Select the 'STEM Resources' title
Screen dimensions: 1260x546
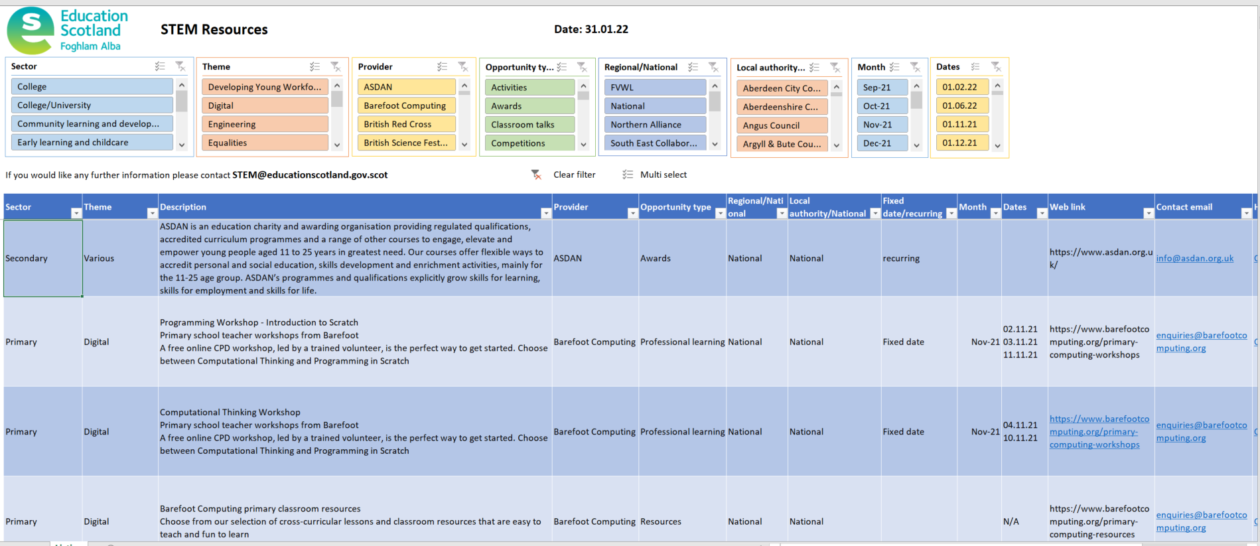click(x=214, y=30)
